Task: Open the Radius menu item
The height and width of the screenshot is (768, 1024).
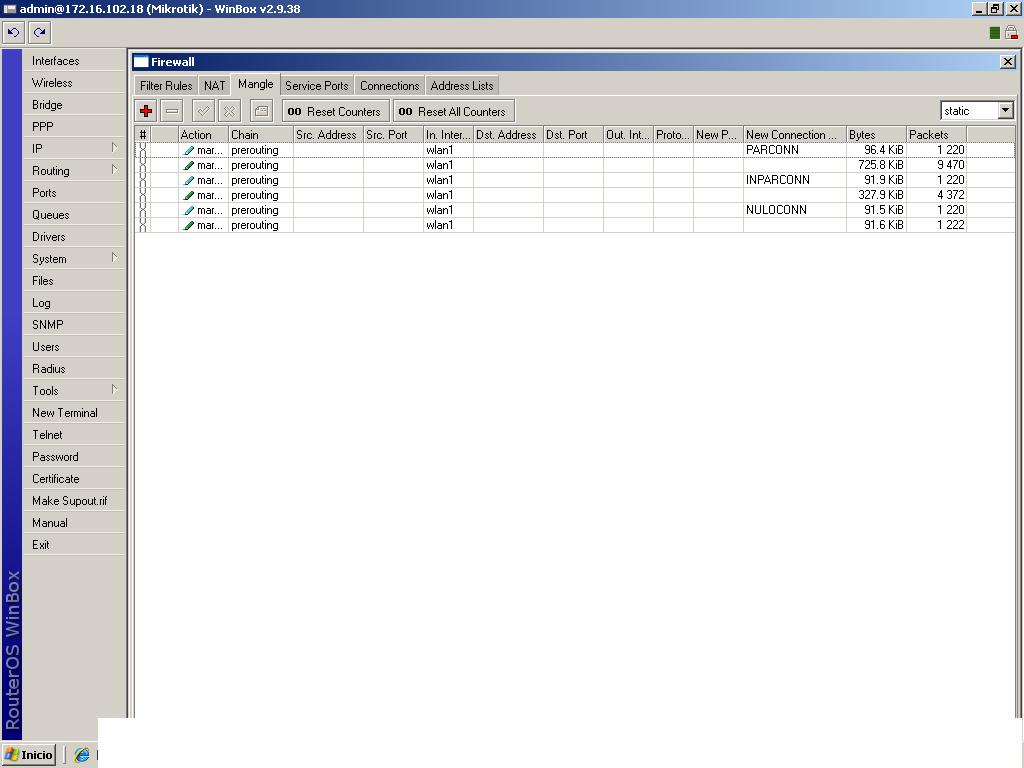Action: 74,368
